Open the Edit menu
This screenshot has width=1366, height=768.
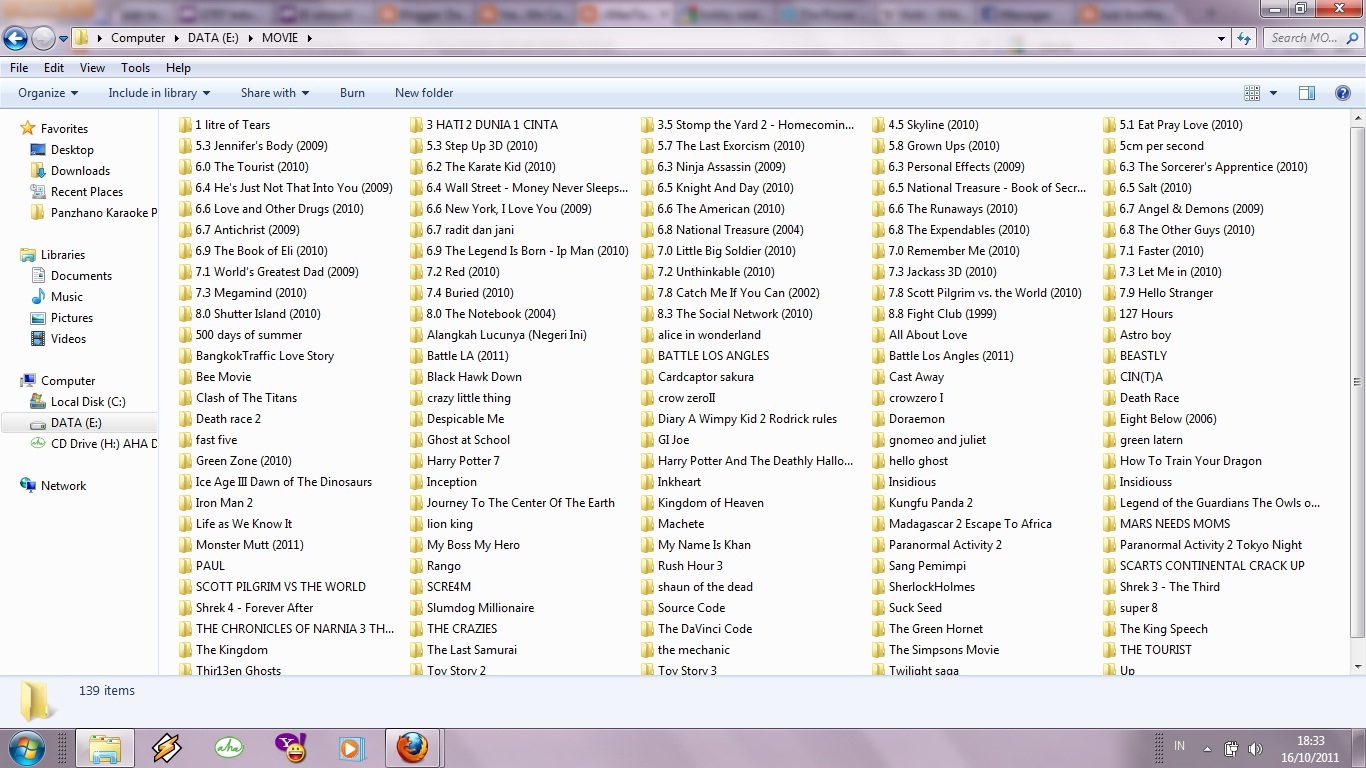click(54, 68)
